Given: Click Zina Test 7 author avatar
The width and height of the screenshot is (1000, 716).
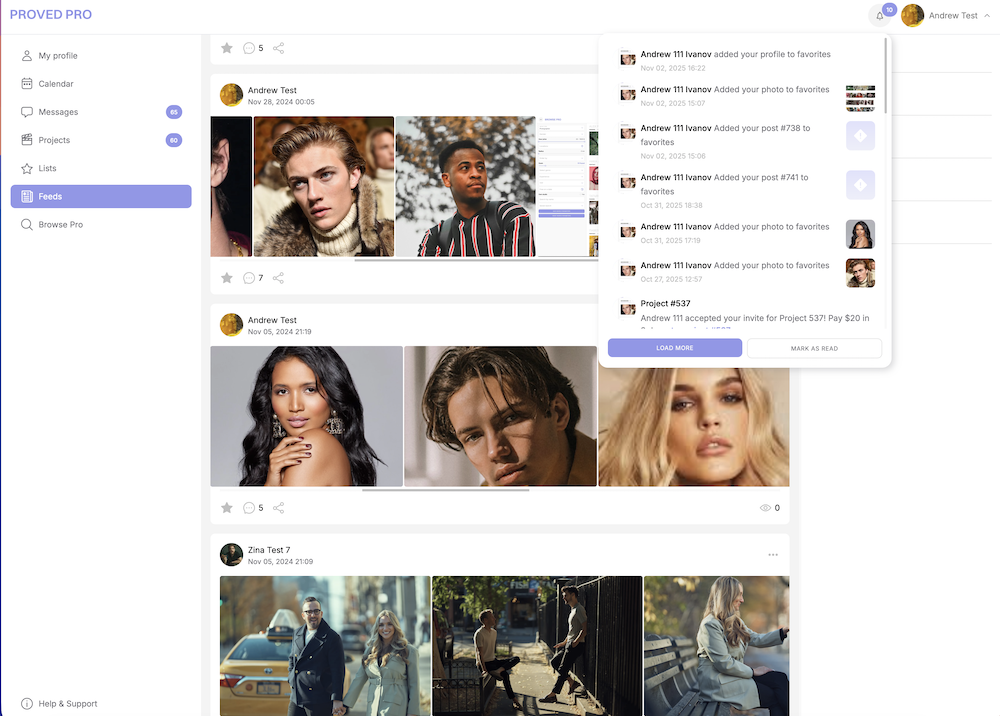Looking at the screenshot, I should 232,555.
